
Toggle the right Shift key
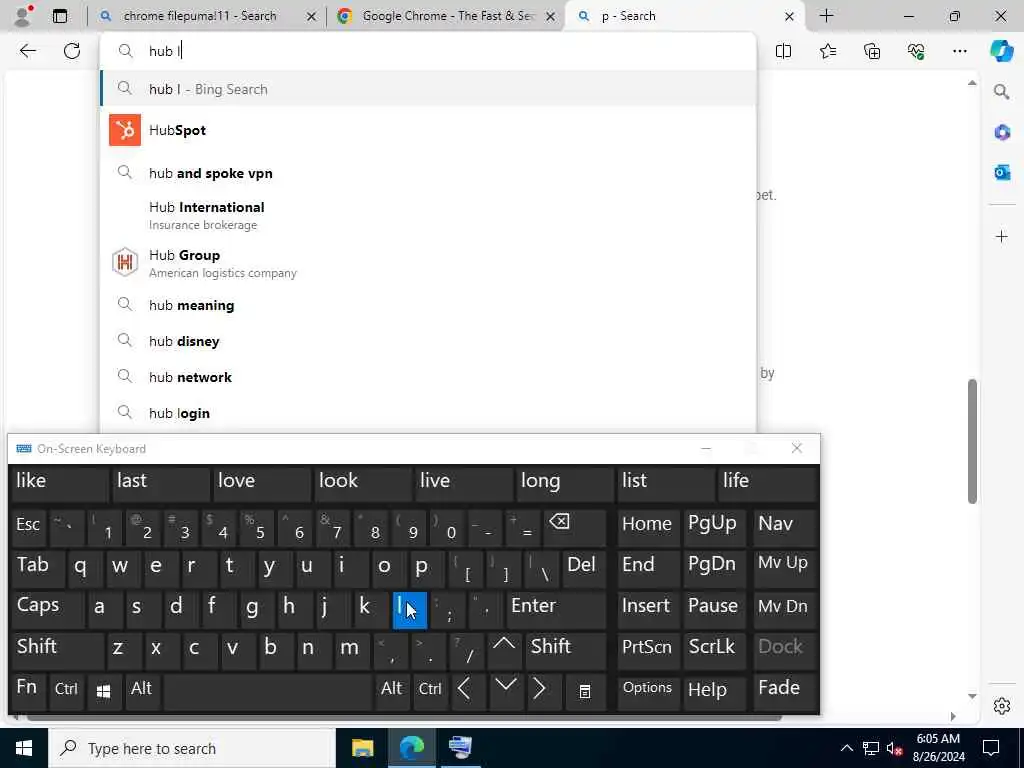[x=566, y=650]
